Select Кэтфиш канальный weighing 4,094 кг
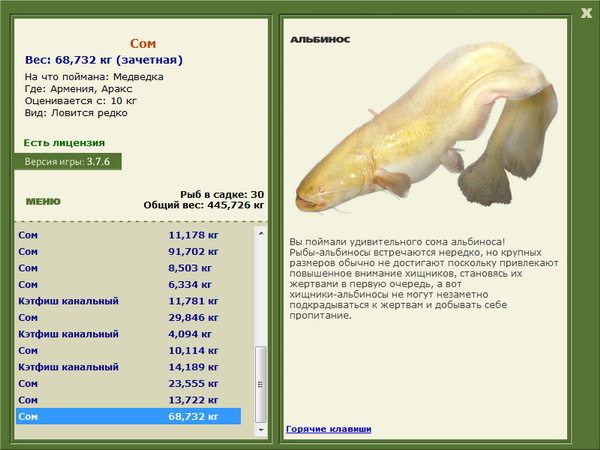600x450 pixels. point(129,334)
